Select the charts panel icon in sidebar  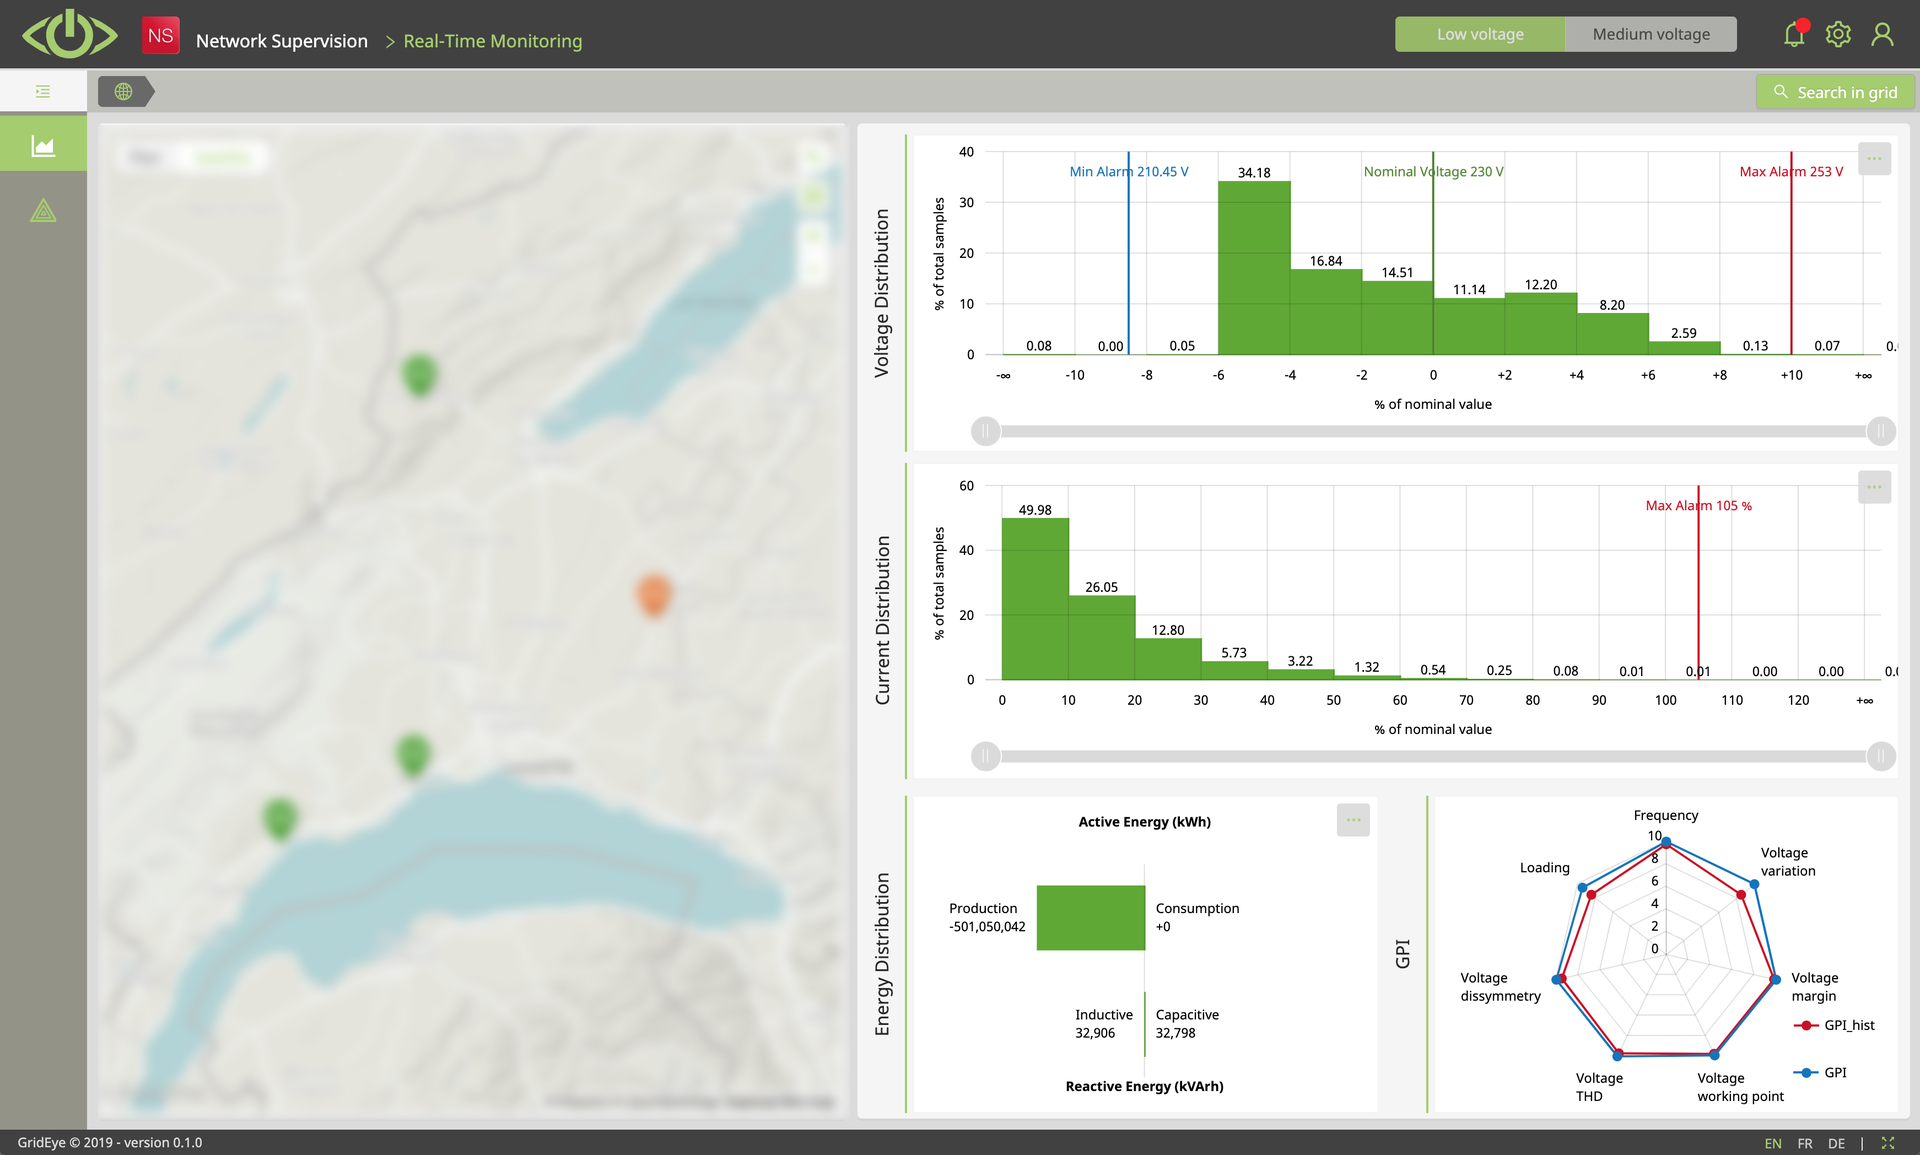click(x=42, y=143)
